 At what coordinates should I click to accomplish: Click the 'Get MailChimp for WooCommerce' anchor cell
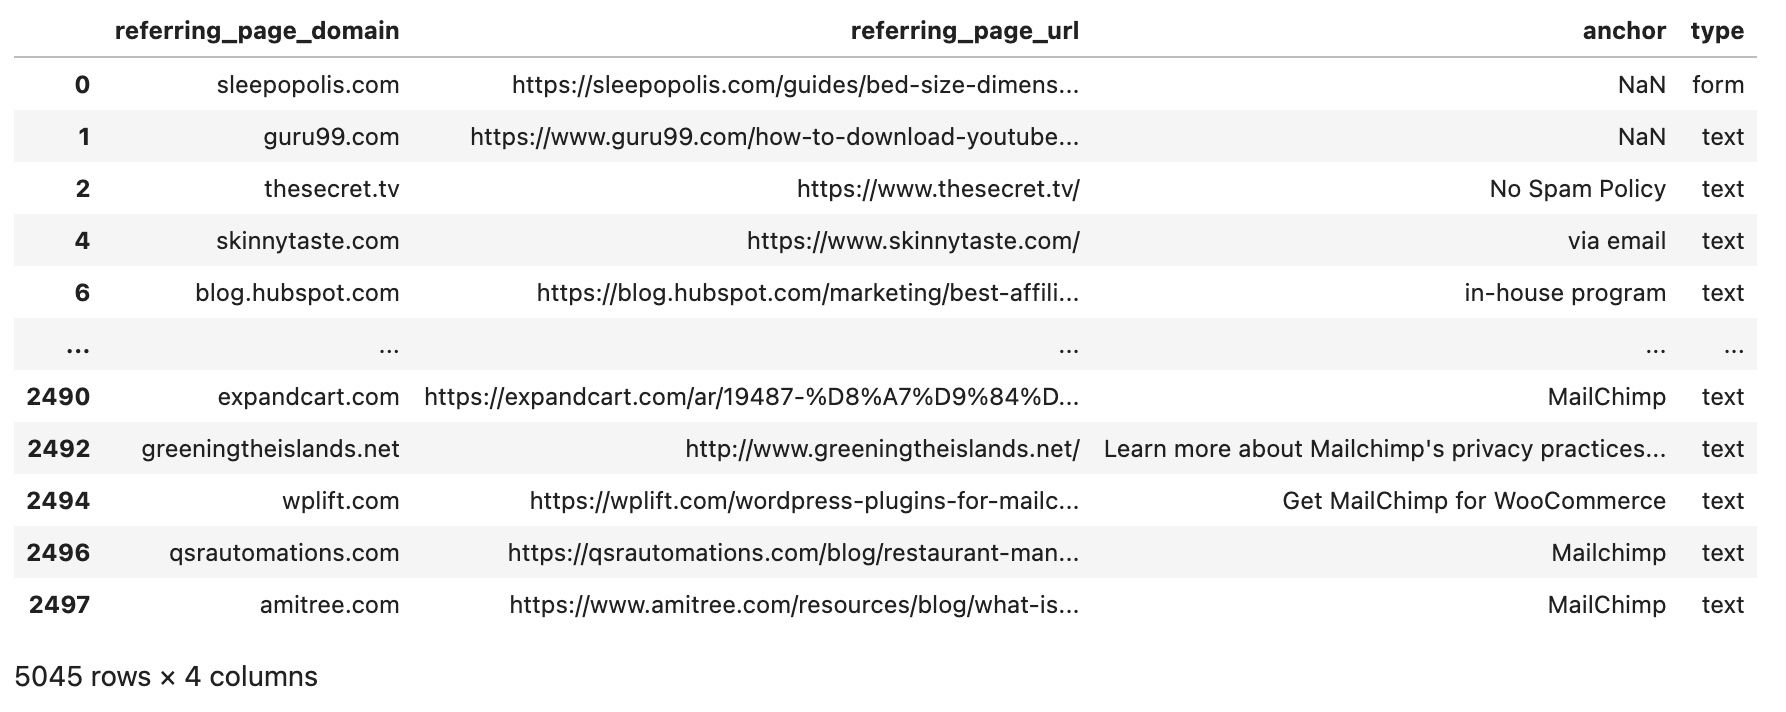tap(1474, 501)
